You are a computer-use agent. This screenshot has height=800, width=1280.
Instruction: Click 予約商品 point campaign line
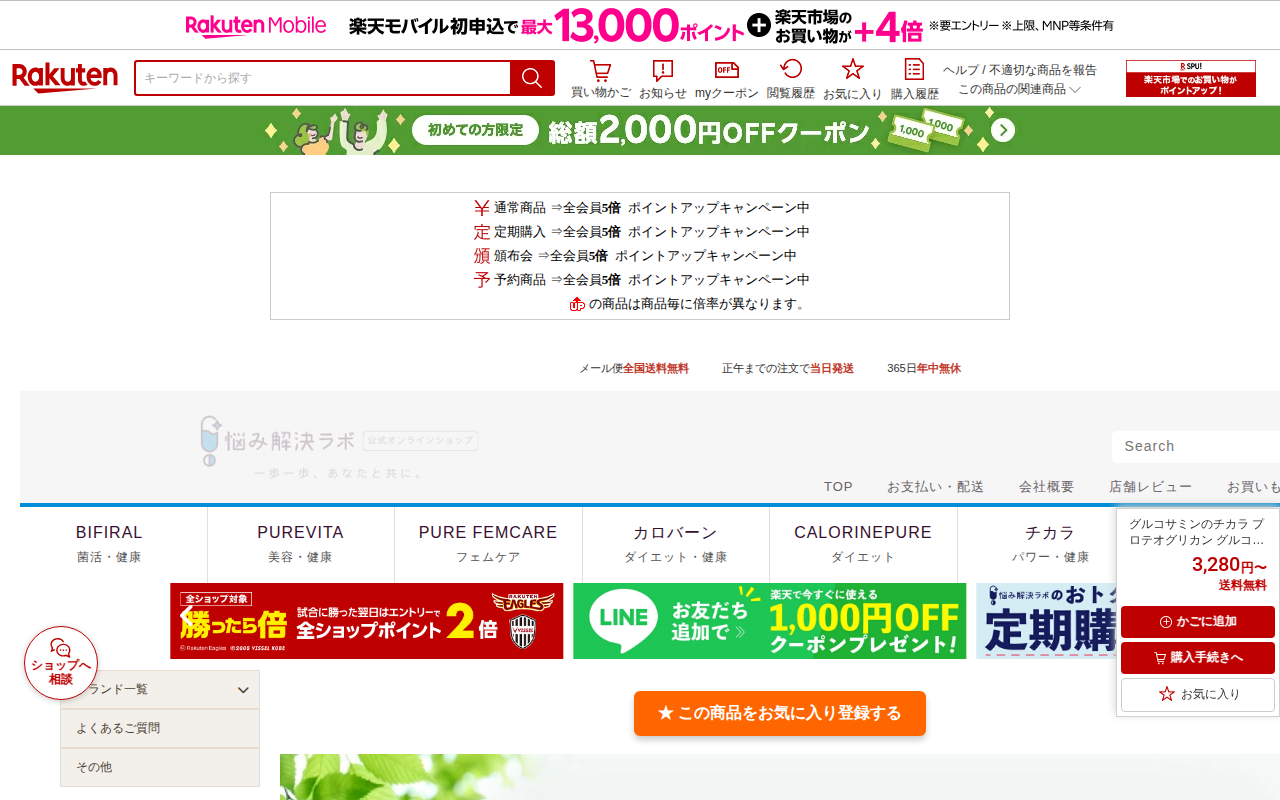641,280
